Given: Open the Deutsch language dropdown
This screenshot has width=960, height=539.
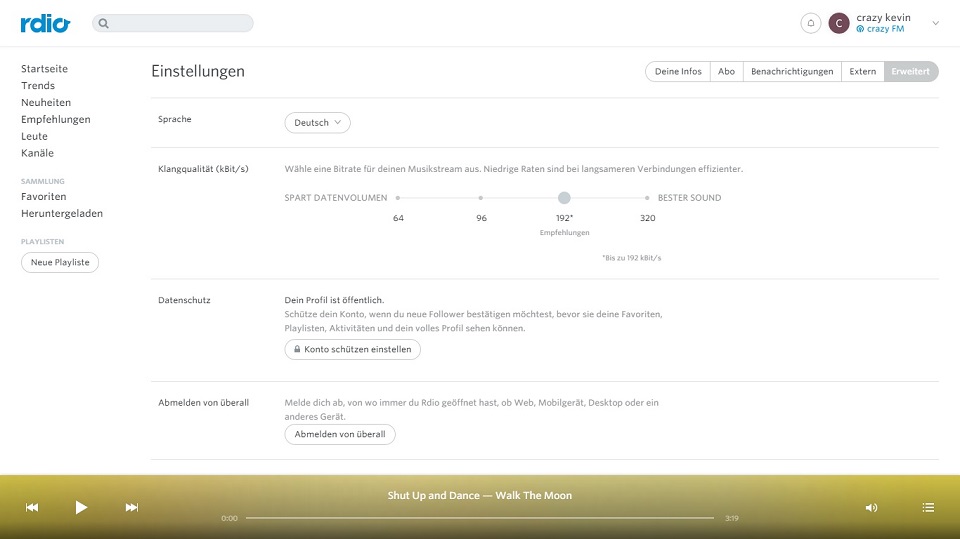Looking at the screenshot, I should coord(317,123).
